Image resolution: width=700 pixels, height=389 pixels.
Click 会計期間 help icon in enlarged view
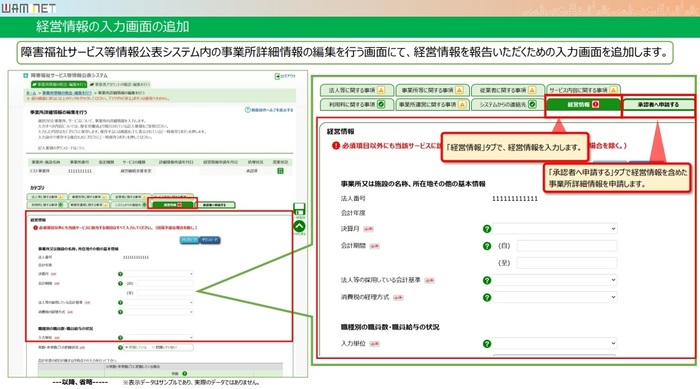click(487, 246)
